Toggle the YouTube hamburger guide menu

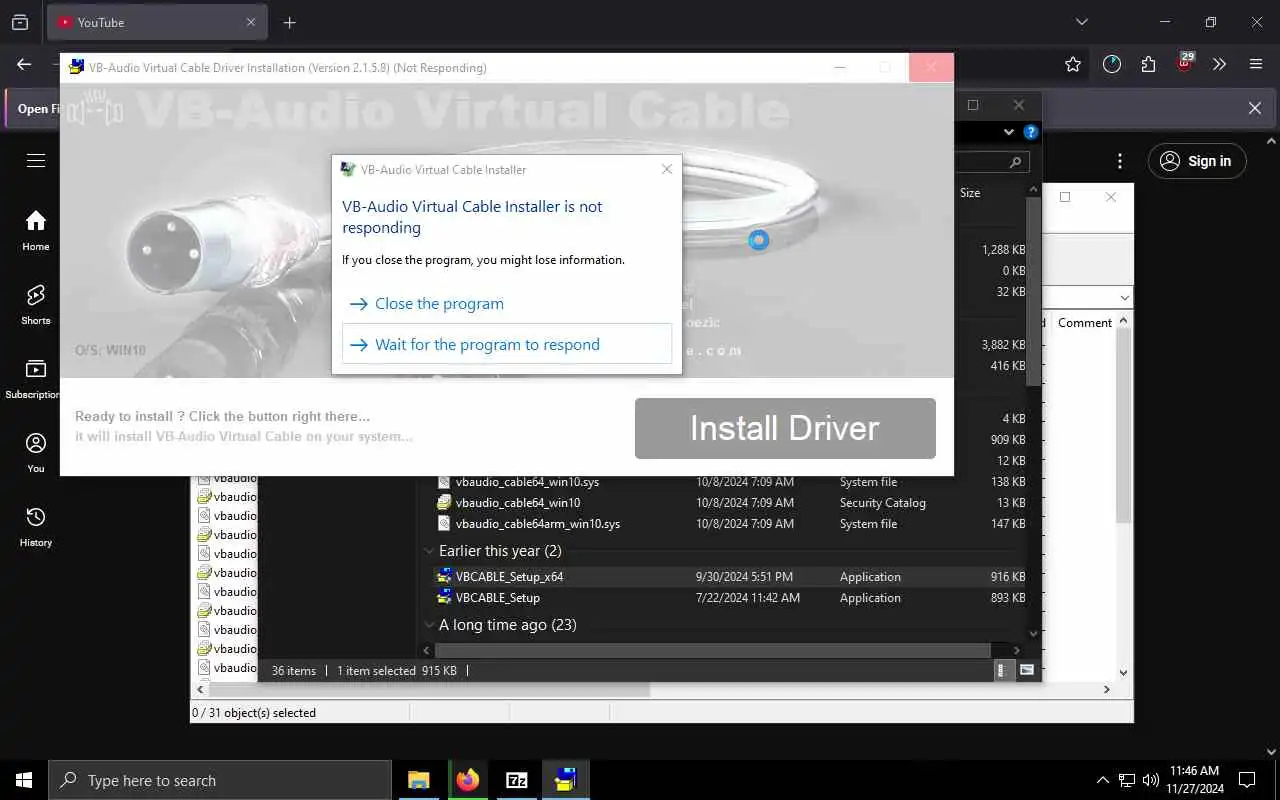click(x=36, y=161)
